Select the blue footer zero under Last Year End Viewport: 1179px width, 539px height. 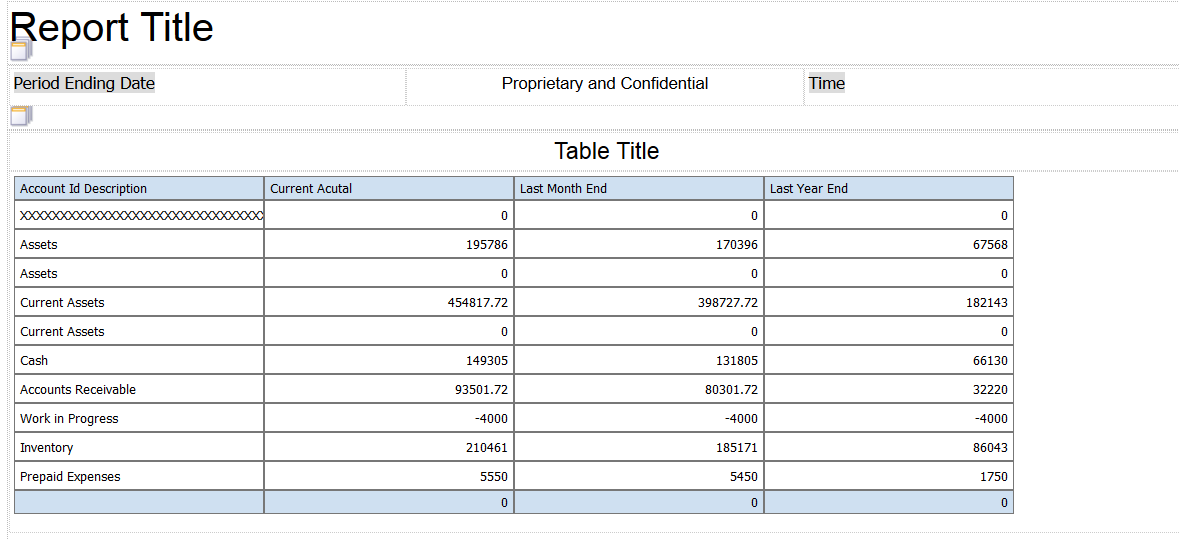(1005, 503)
